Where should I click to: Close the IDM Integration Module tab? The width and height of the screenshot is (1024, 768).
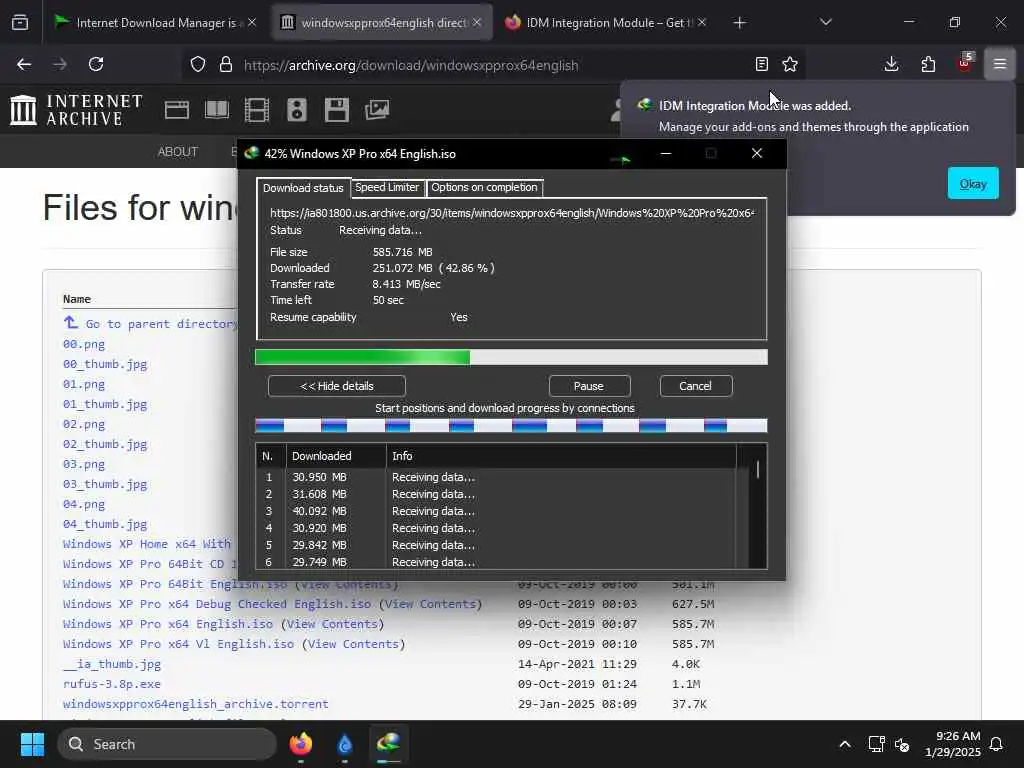point(702,22)
